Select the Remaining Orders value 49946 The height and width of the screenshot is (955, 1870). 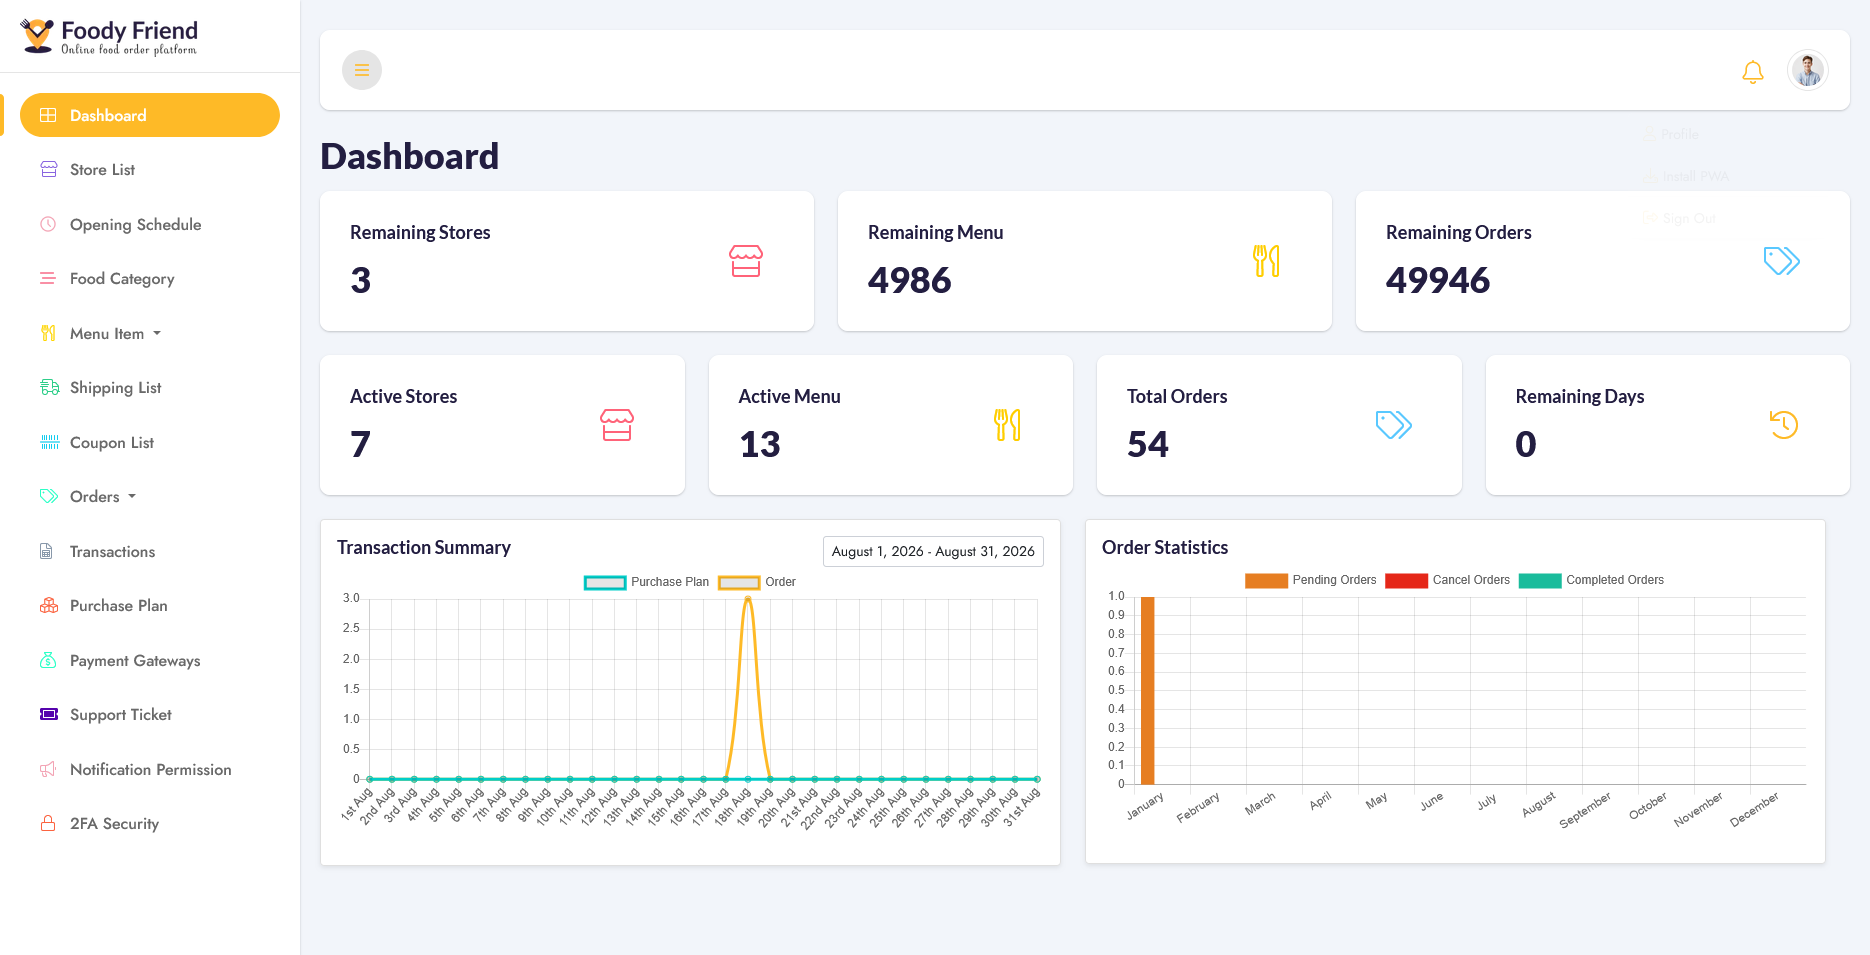click(1438, 280)
